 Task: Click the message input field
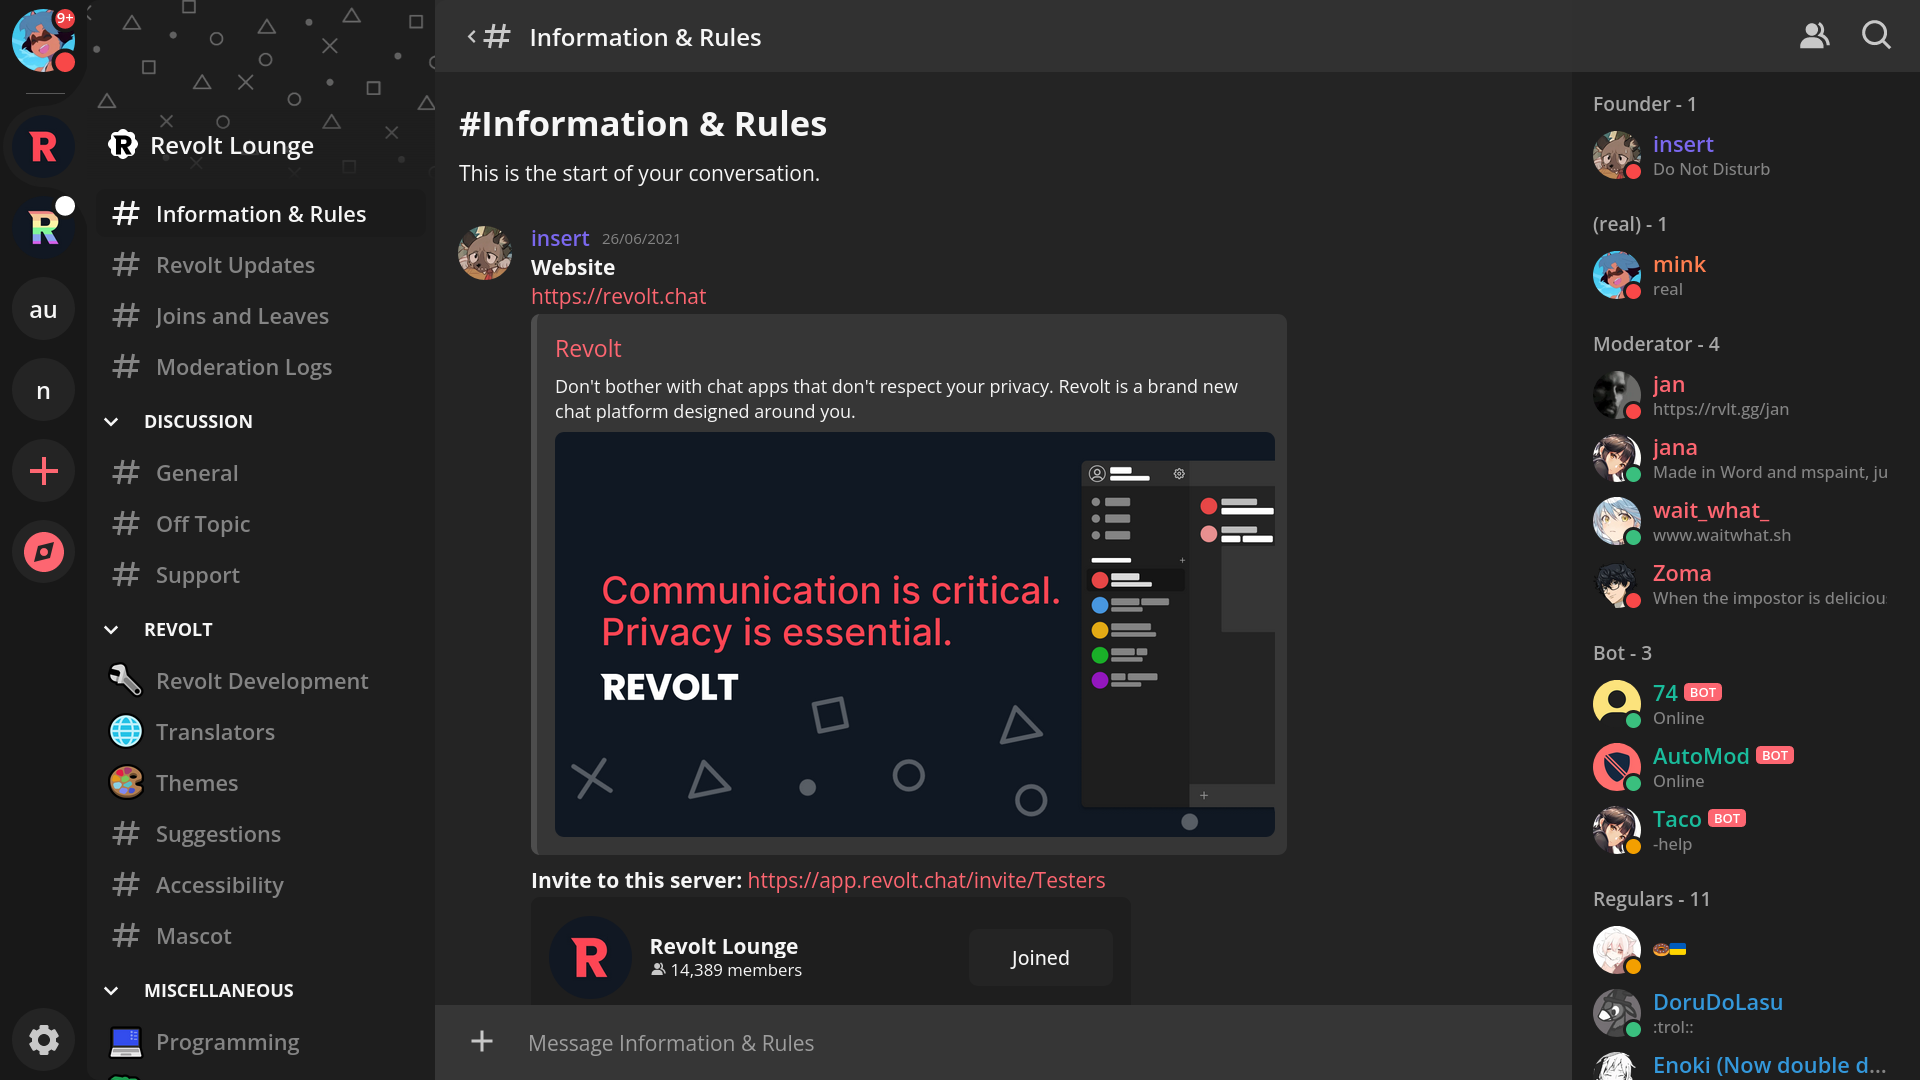click(x=1002, y=1042)
